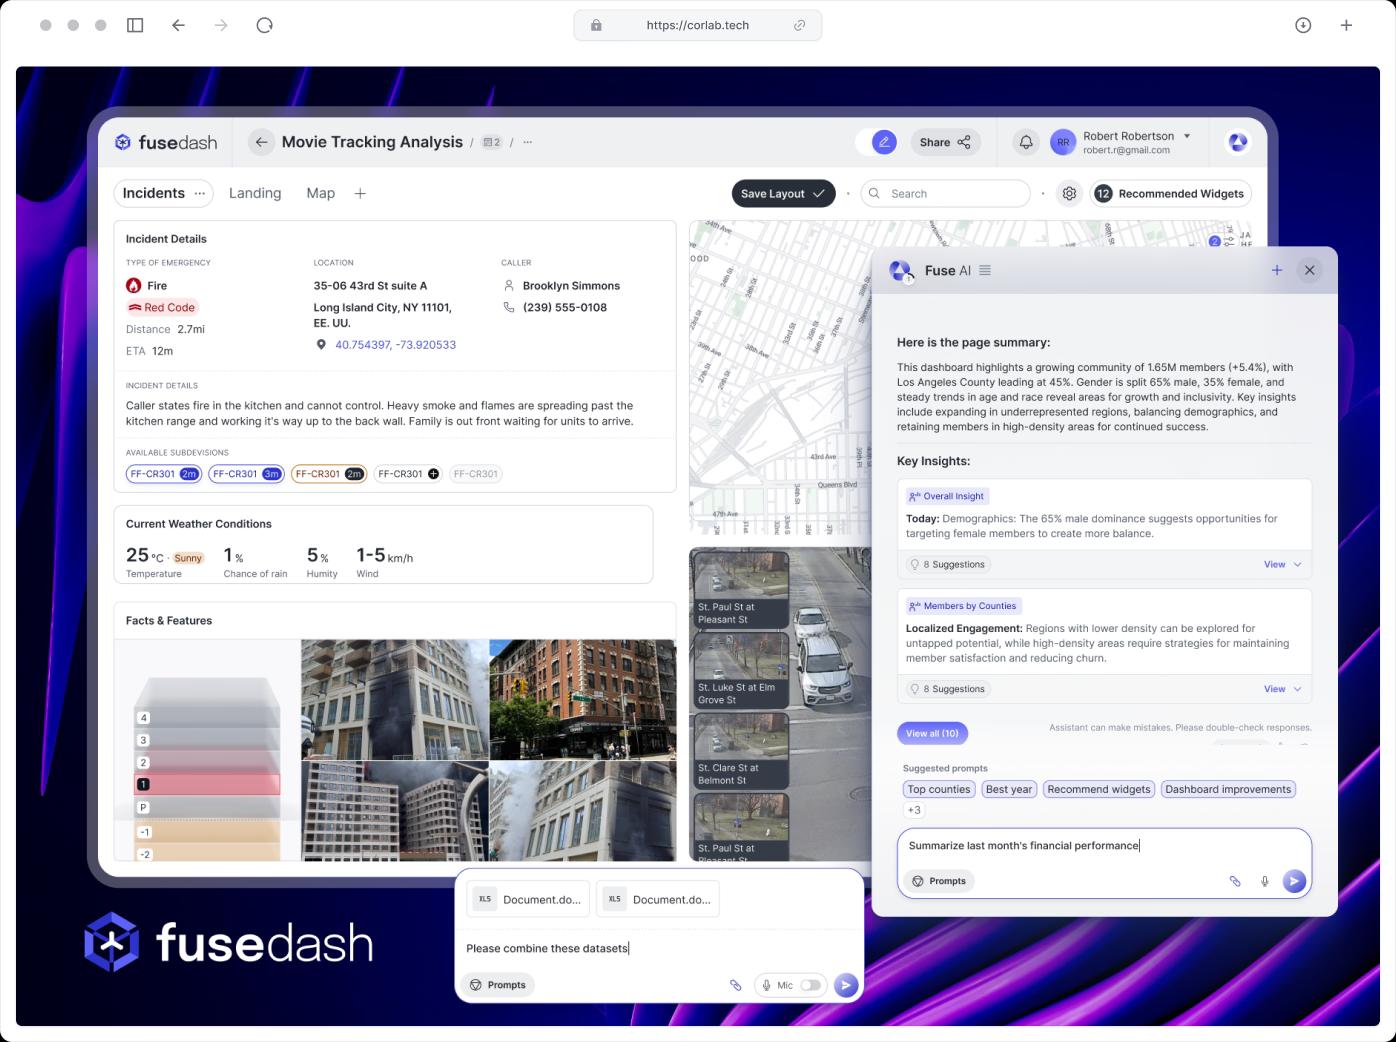Click the browser address bar
Image resolution: width=1396 pixels, height=1042 pixels.
point(698,25)
